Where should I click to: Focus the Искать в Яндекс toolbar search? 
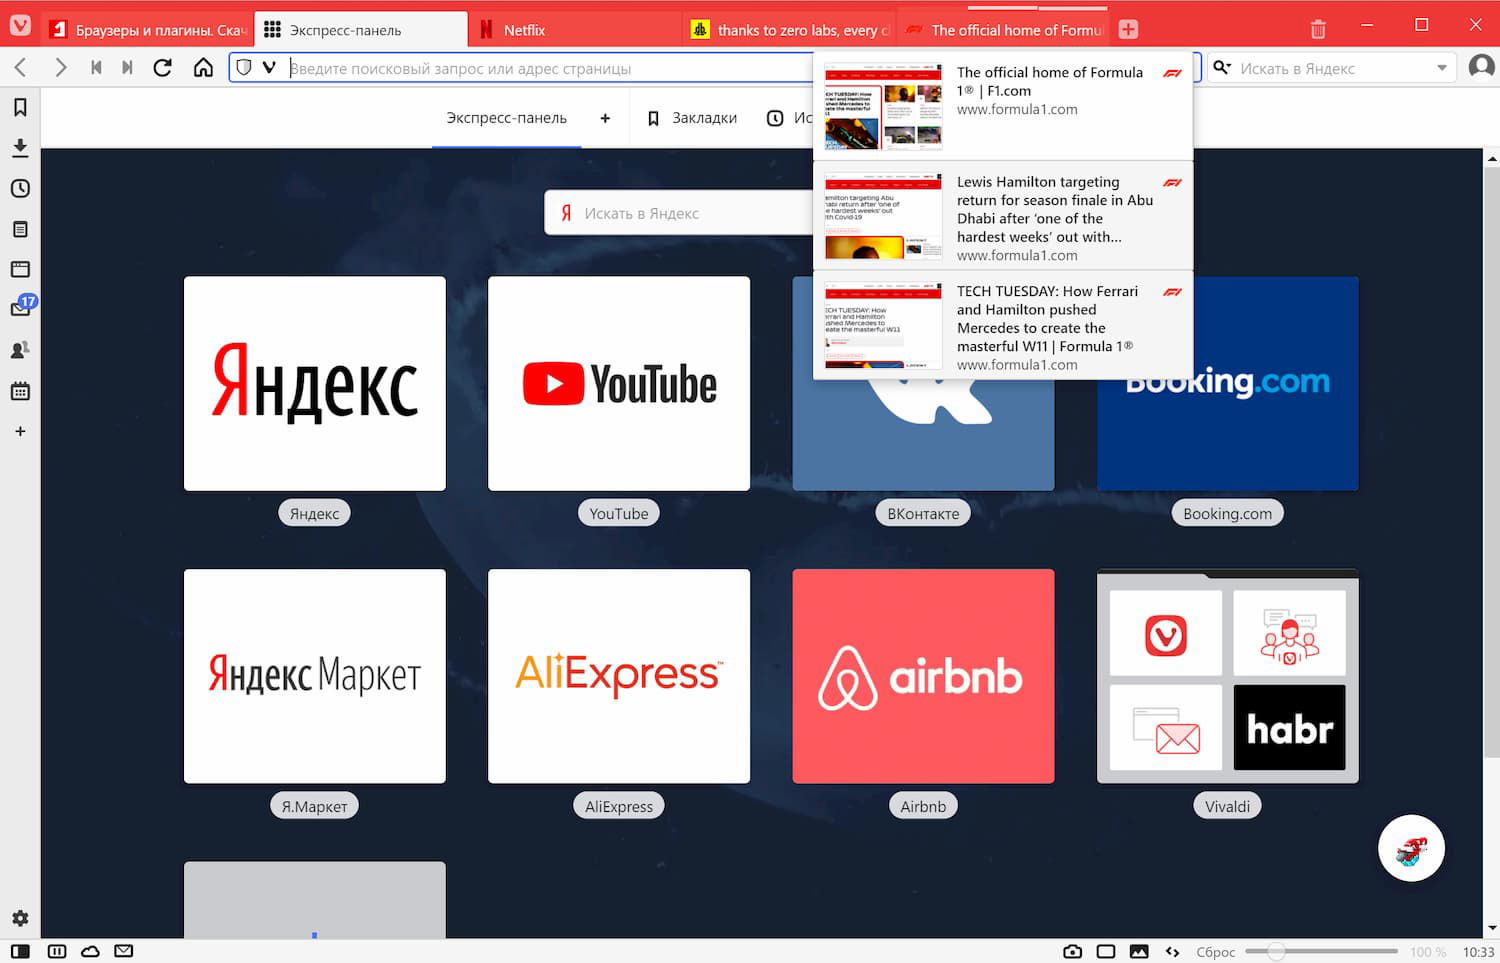tap(1333, 68)
